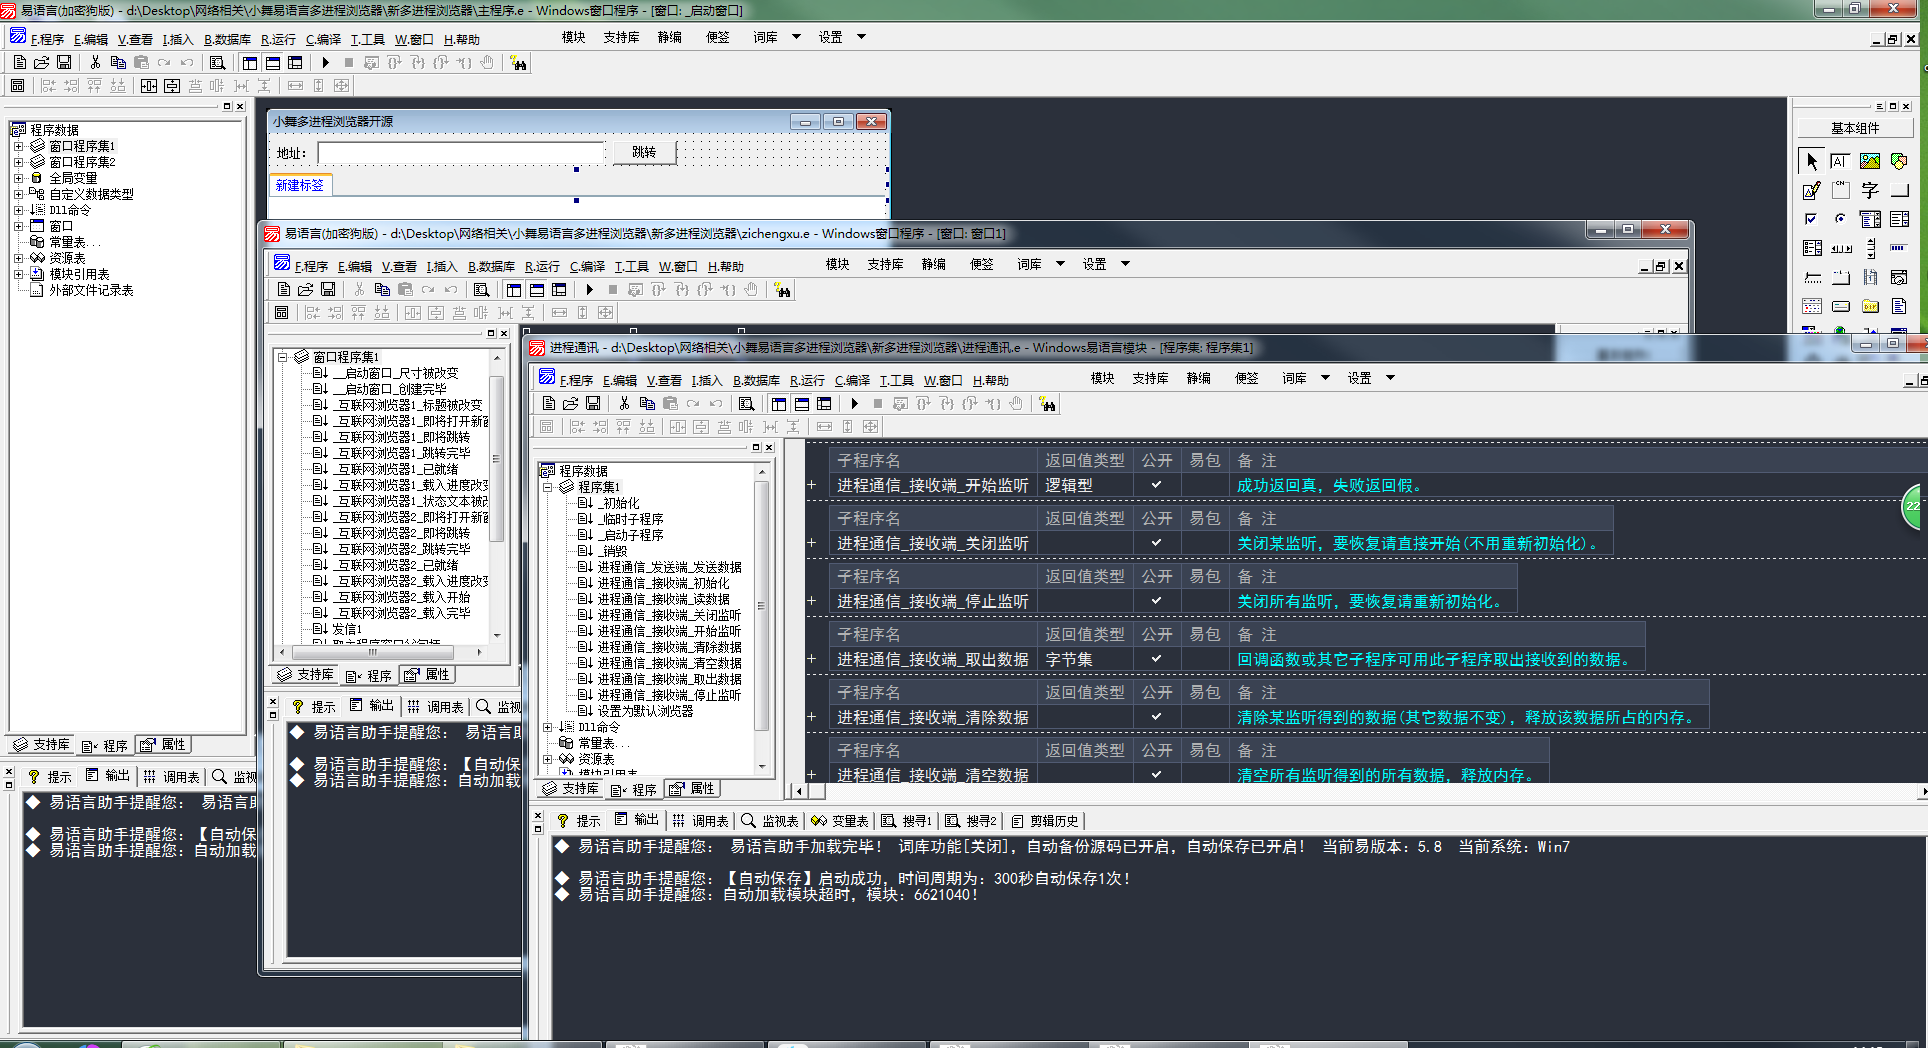
Task: Expand 自定义数据类型 node in main program tree
Action: point(18,194)
